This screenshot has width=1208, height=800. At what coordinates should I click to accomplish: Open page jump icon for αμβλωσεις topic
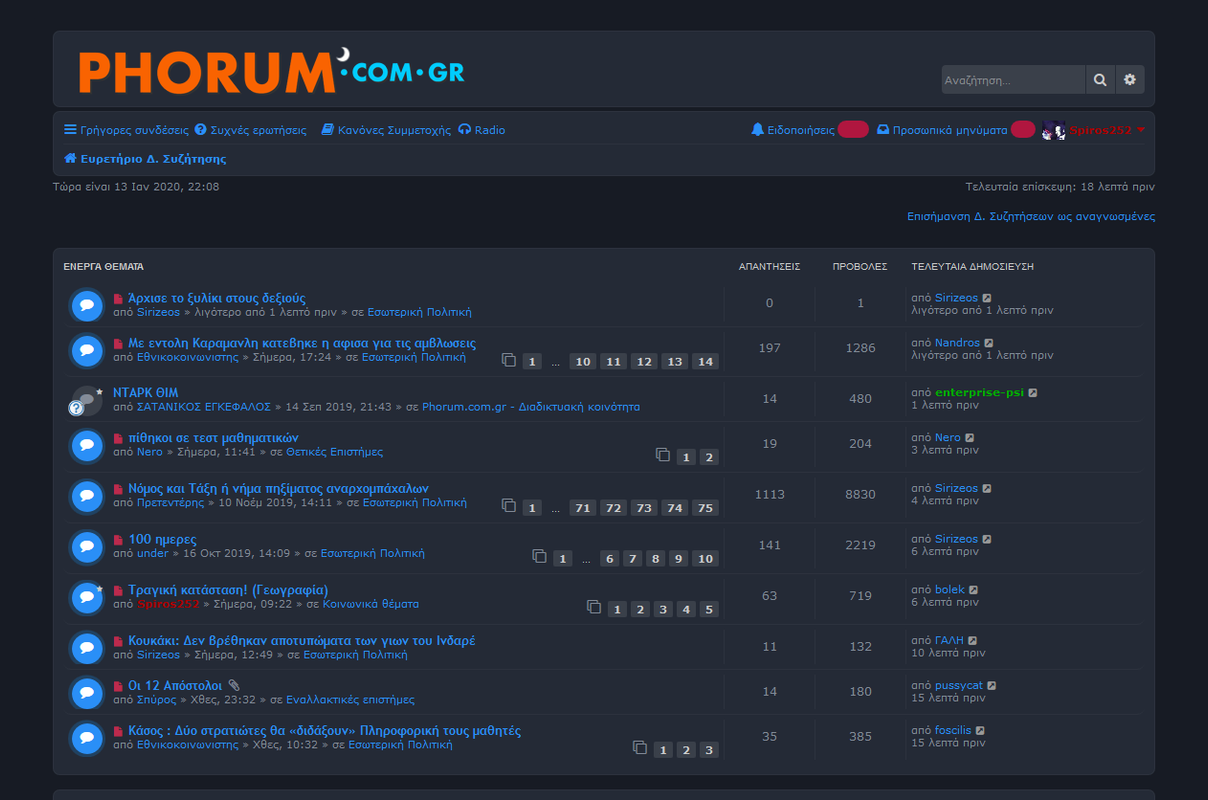(x=509, y=360)
